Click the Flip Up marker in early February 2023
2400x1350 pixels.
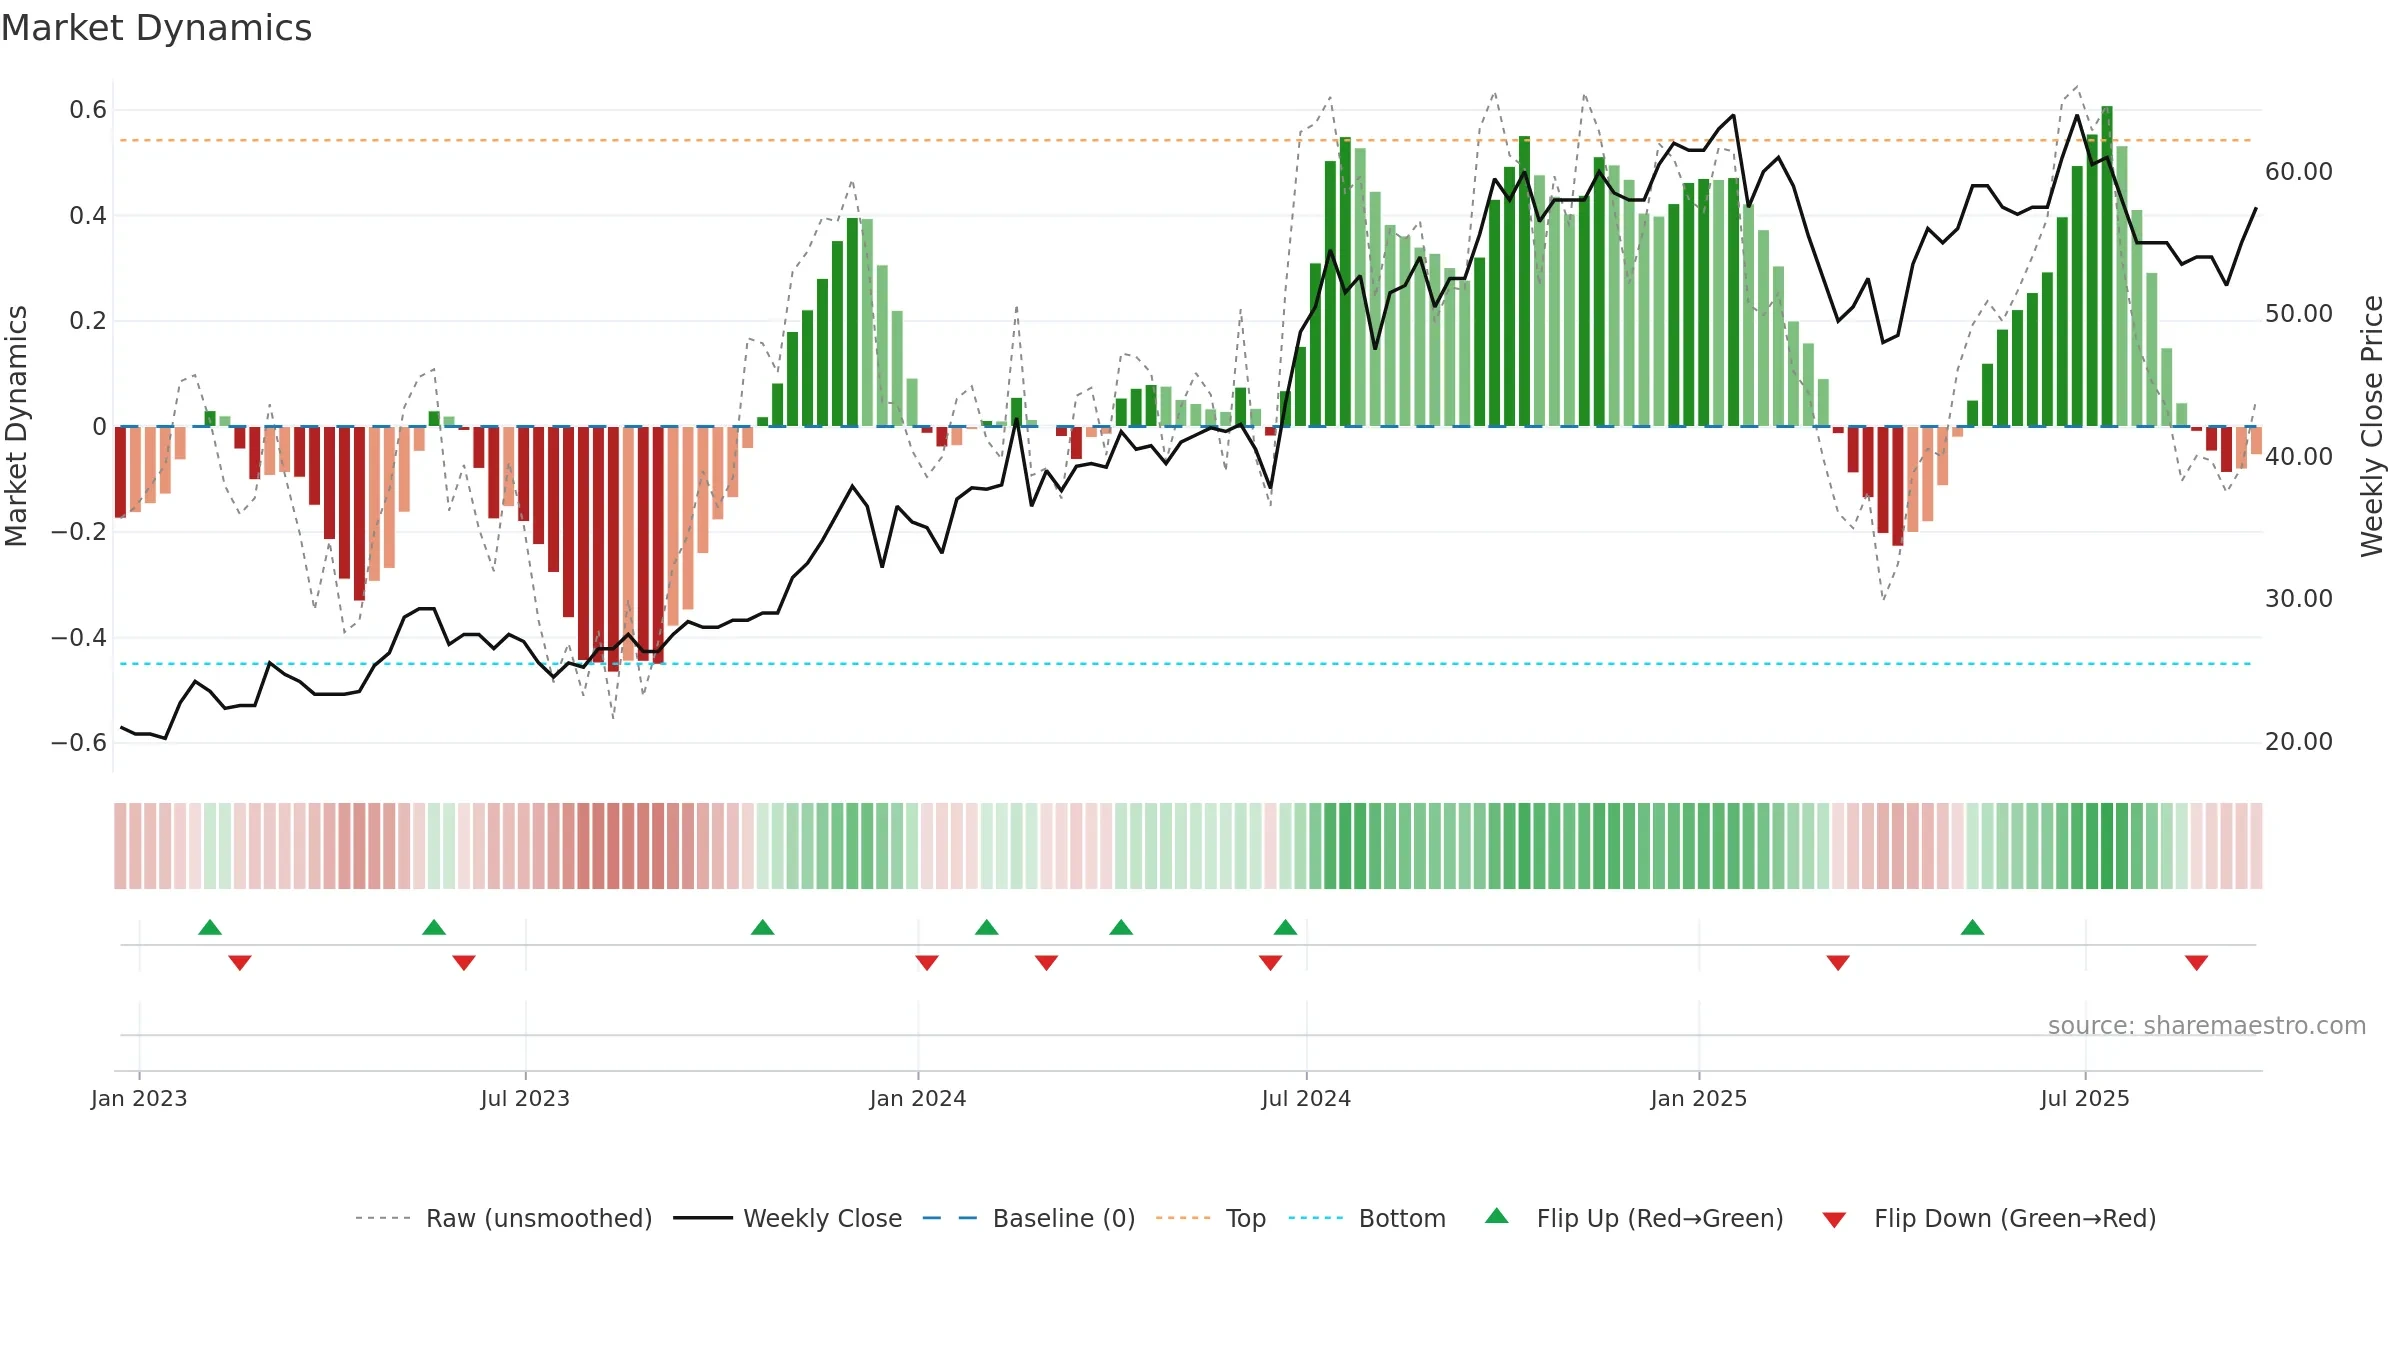pos(210,927)
